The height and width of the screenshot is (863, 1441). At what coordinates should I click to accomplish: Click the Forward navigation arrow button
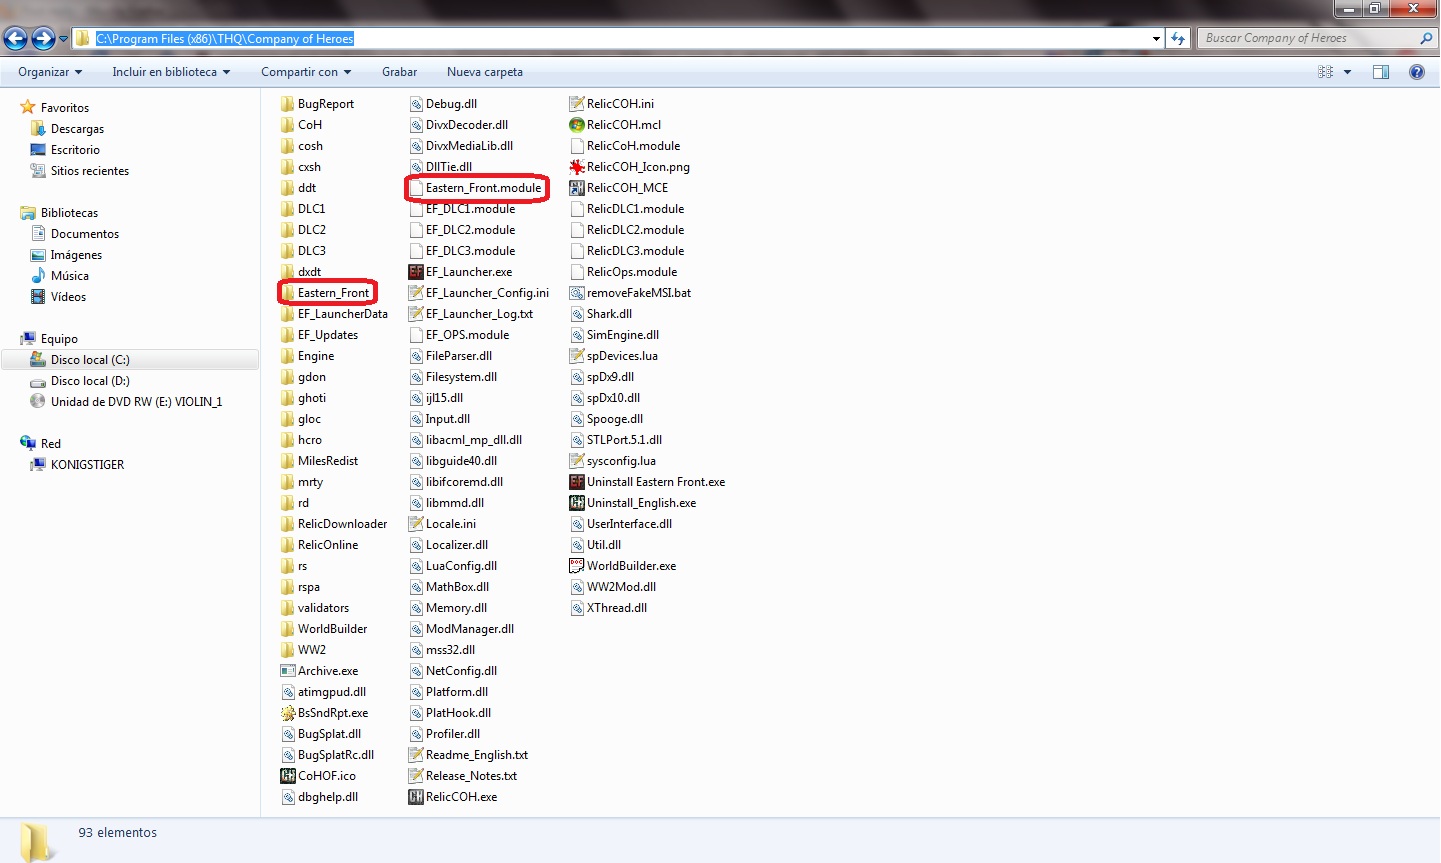tap(43, 39)
